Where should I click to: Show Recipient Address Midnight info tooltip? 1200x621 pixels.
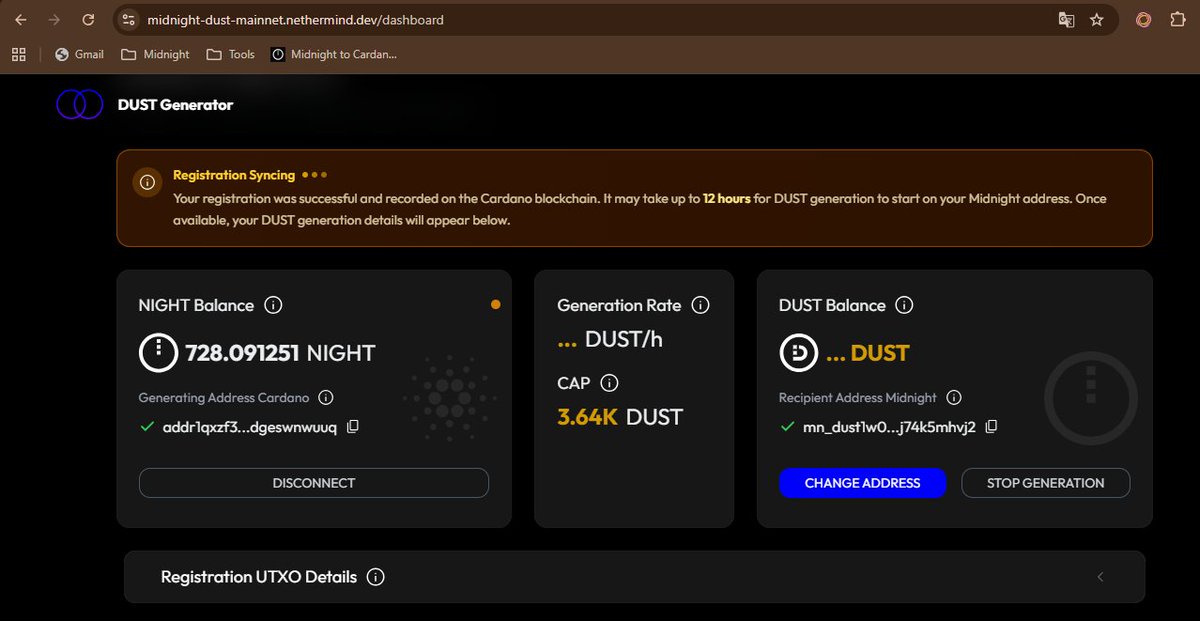coord(954,397)
